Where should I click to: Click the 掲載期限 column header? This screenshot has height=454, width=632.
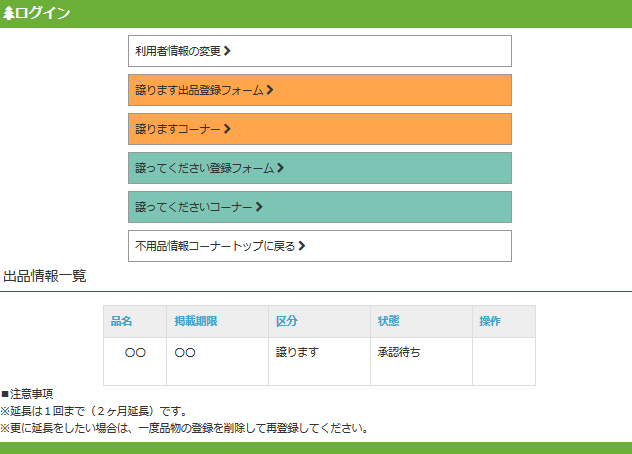click(x=195, y=321)
